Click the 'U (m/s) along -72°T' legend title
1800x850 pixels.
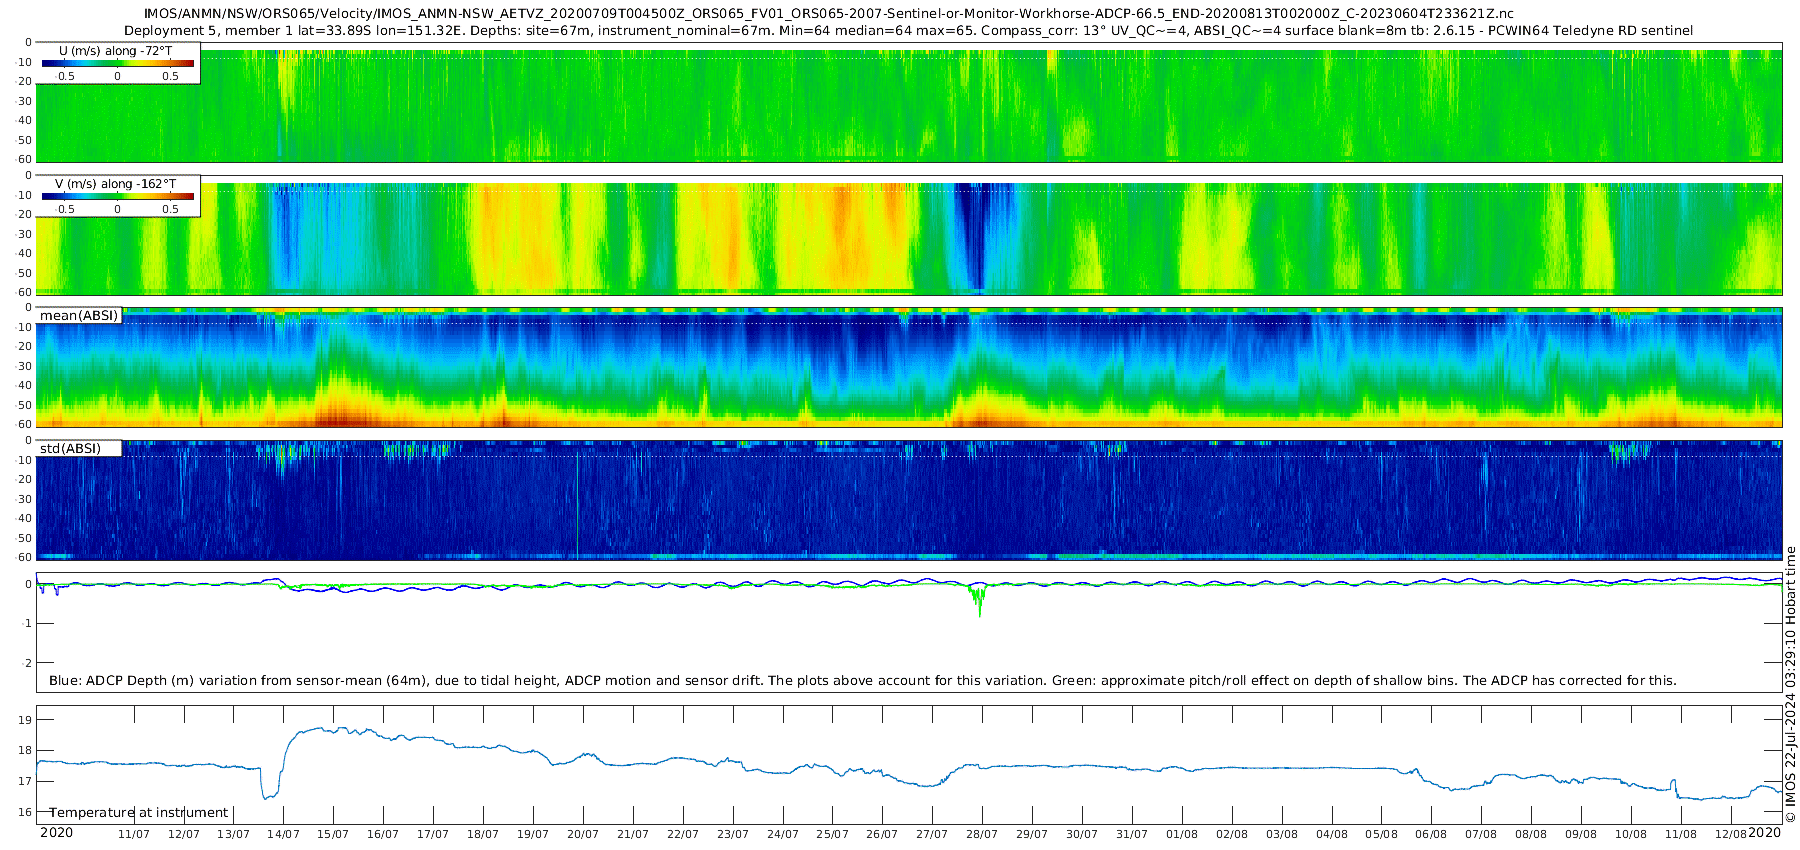tap(115, 51)
